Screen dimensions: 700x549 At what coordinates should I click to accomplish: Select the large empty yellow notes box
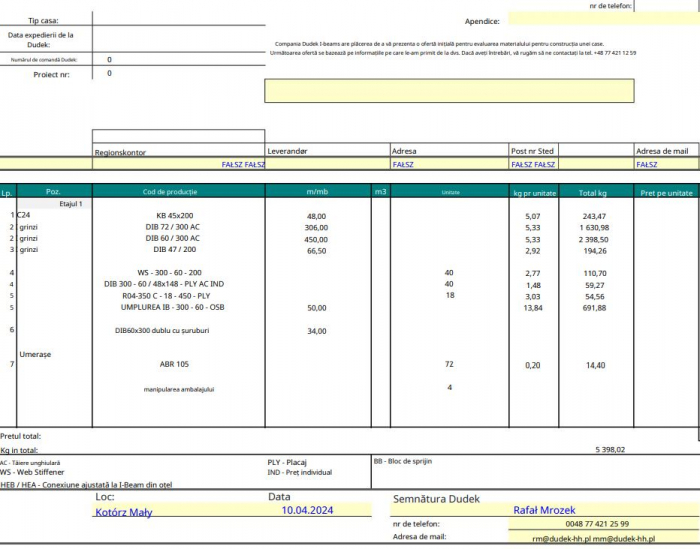[x=449, y=91]
